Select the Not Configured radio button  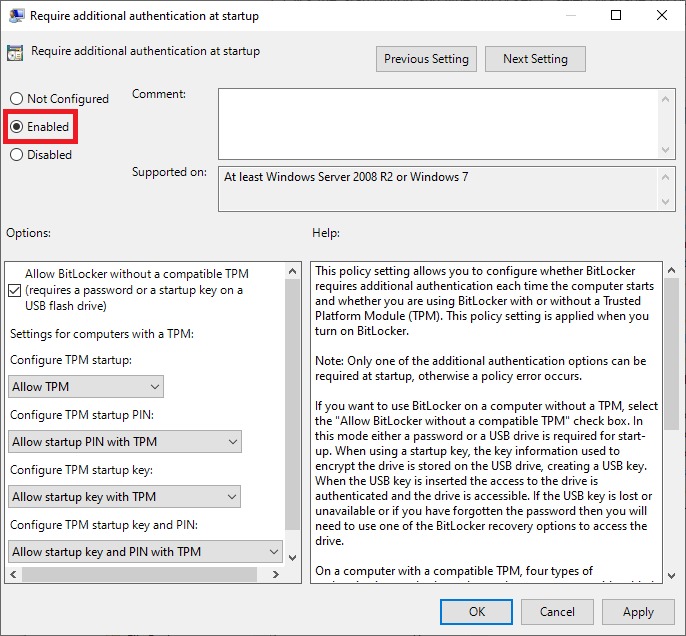[x=16, y=99]
